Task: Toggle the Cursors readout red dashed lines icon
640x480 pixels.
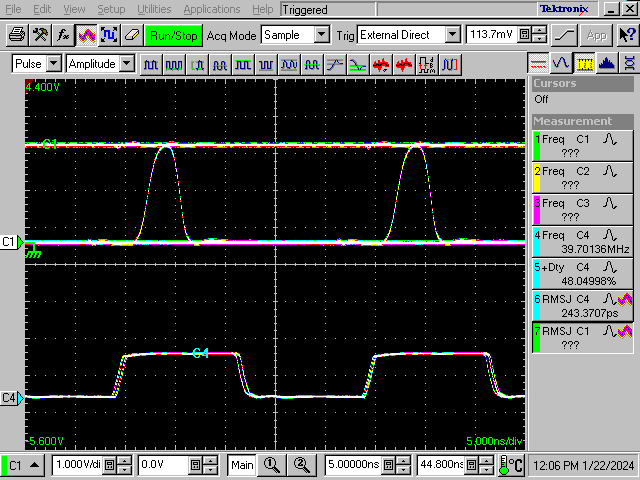Action: 538,63
